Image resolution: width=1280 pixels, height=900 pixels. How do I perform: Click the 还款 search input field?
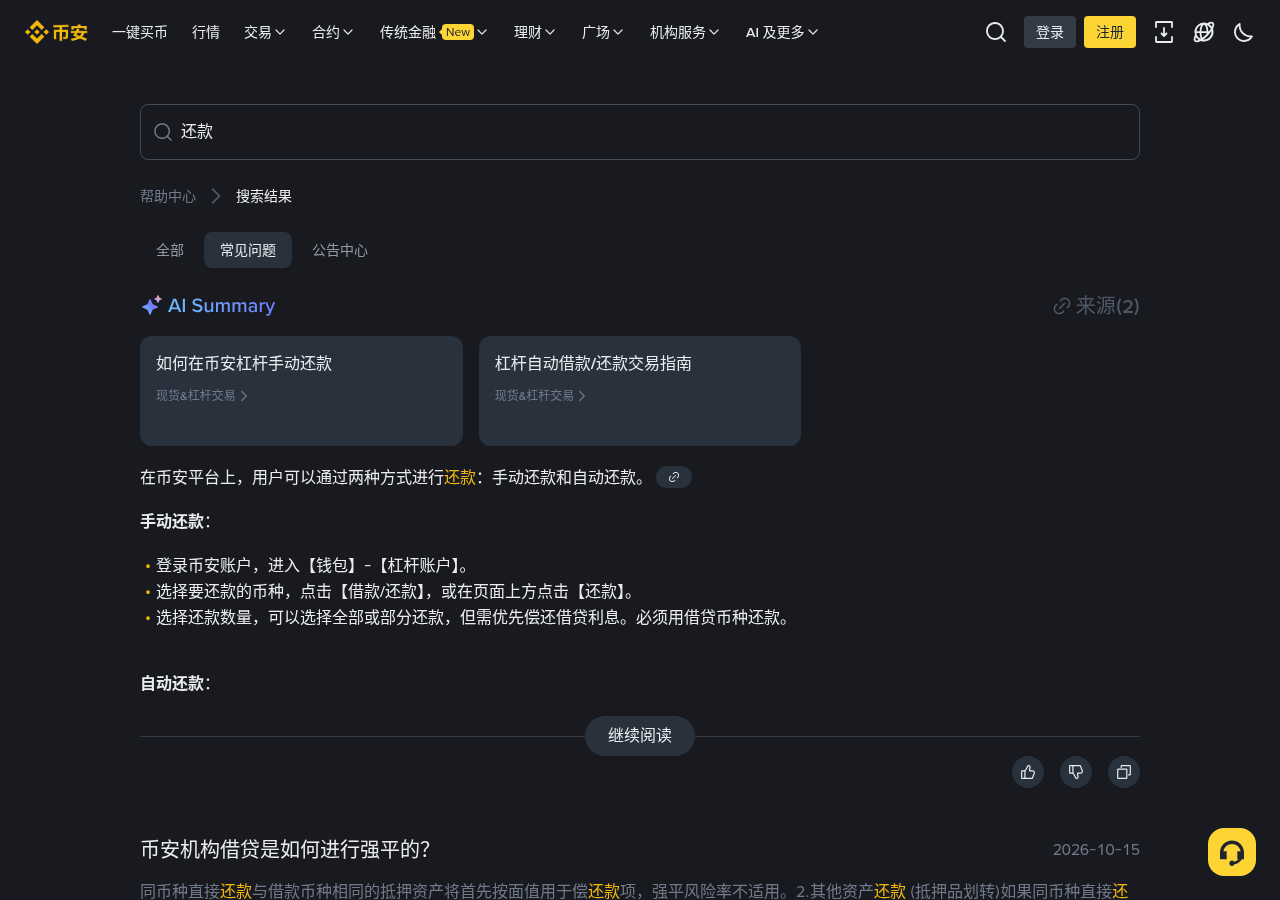(x=640, y=132)
